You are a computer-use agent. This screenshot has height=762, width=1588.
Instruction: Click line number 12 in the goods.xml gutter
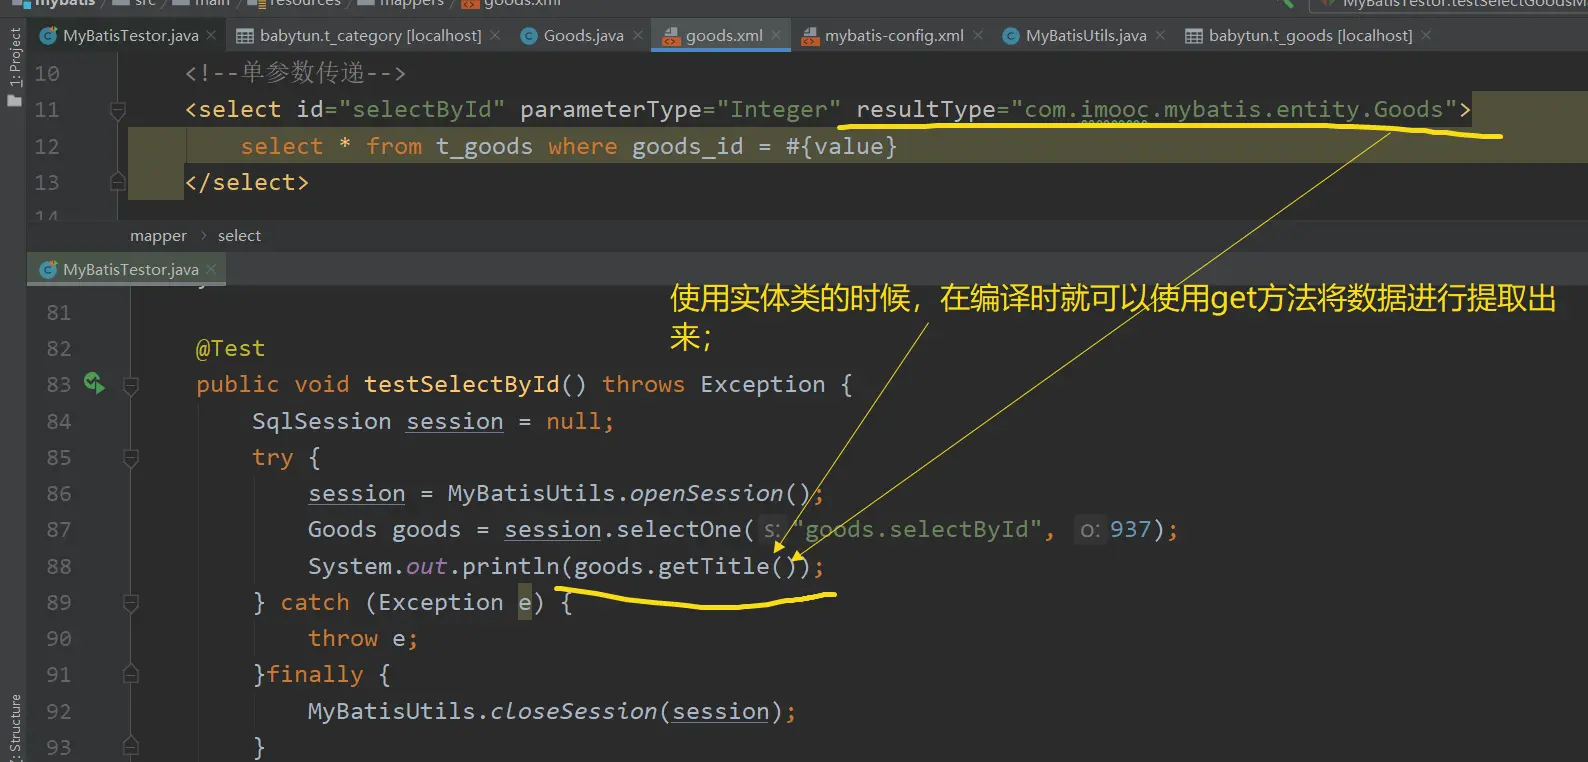pos(47,147)
